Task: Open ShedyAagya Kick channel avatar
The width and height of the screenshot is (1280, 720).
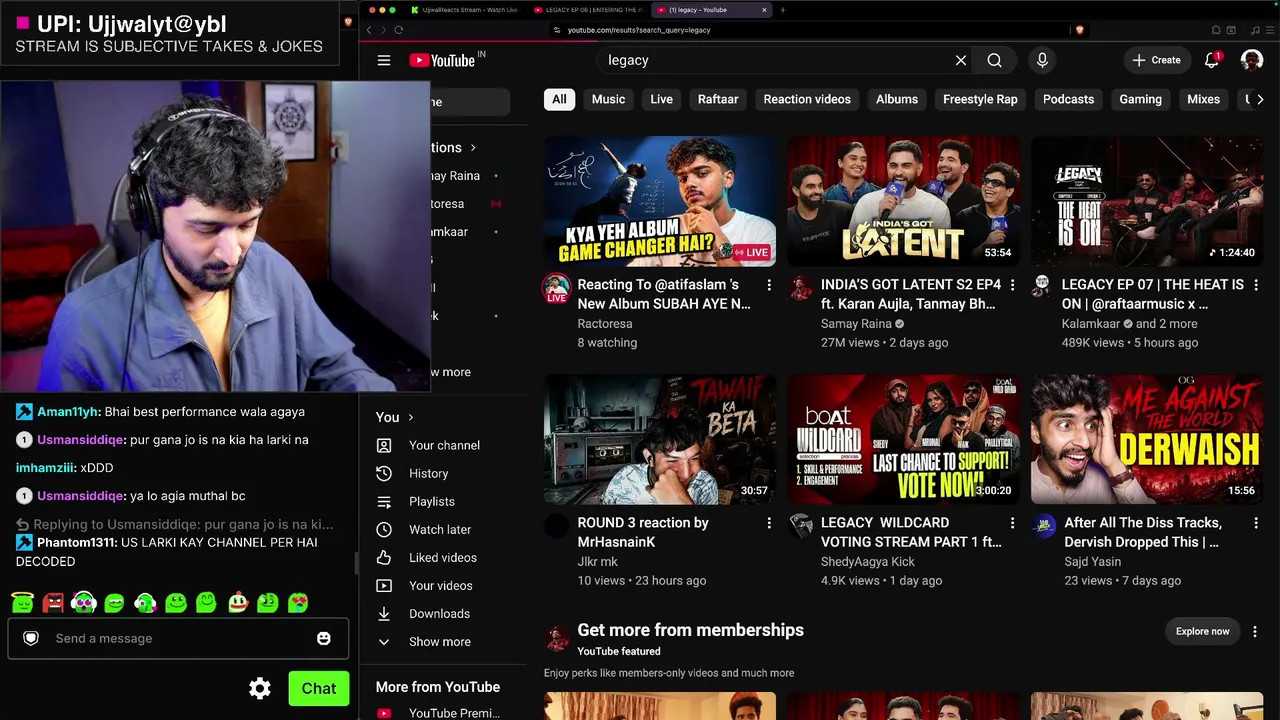Action: (800, 526)
